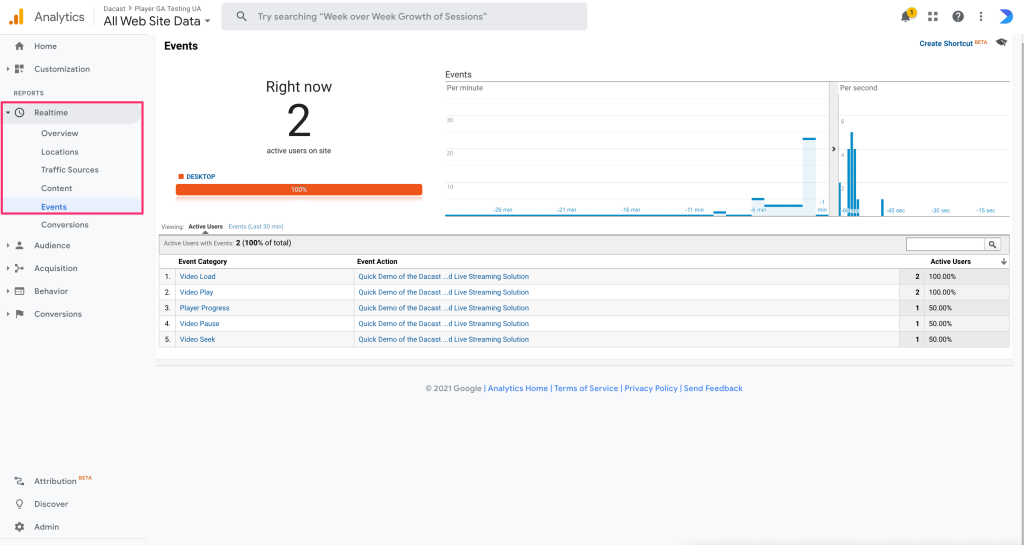Click the arrow between chart panels

click(834, 149)
